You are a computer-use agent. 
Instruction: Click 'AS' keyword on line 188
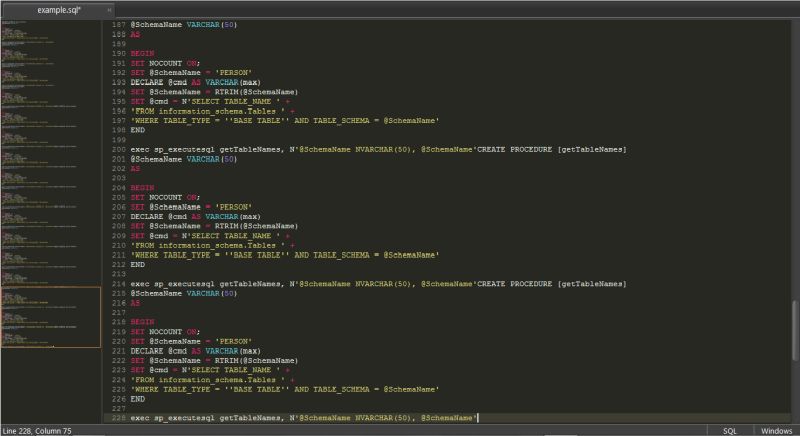pyautogui.click(x=135, y=34)
